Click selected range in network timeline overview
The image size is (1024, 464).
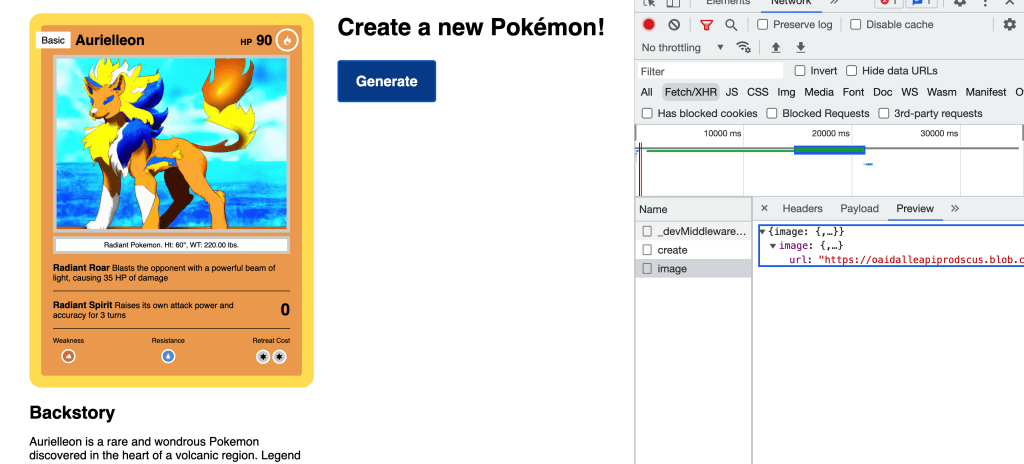click(x=829, y=150)
